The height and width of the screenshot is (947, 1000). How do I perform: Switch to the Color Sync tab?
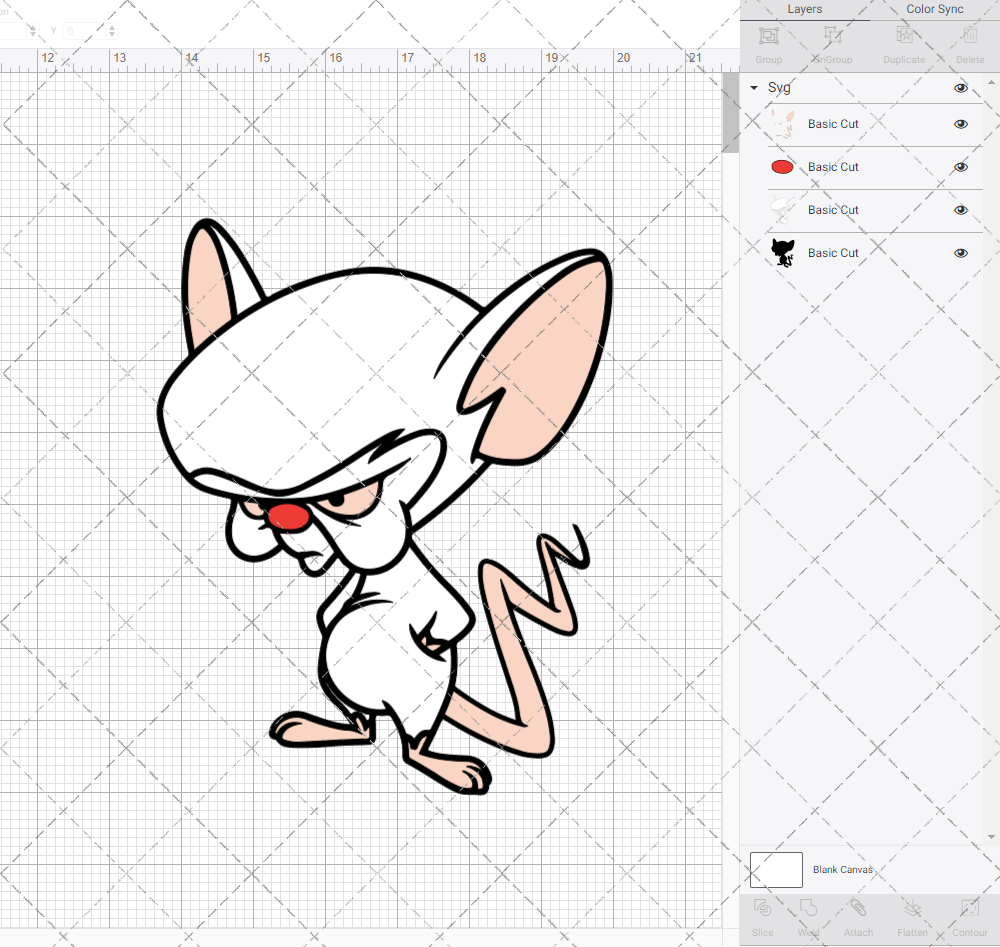[934, 10]
